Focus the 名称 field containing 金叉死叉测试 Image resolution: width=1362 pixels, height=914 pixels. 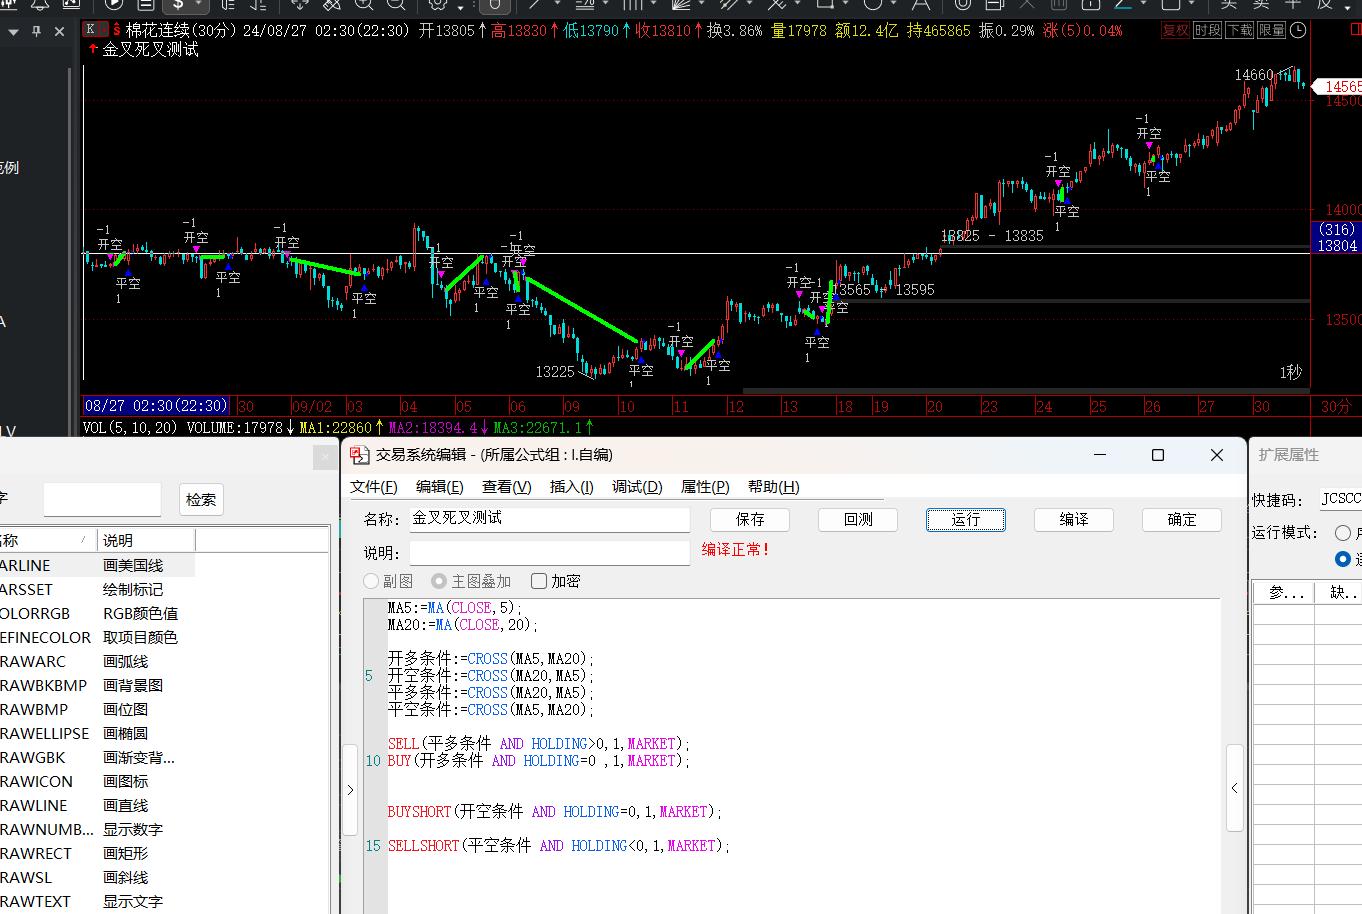click(550, 519)
